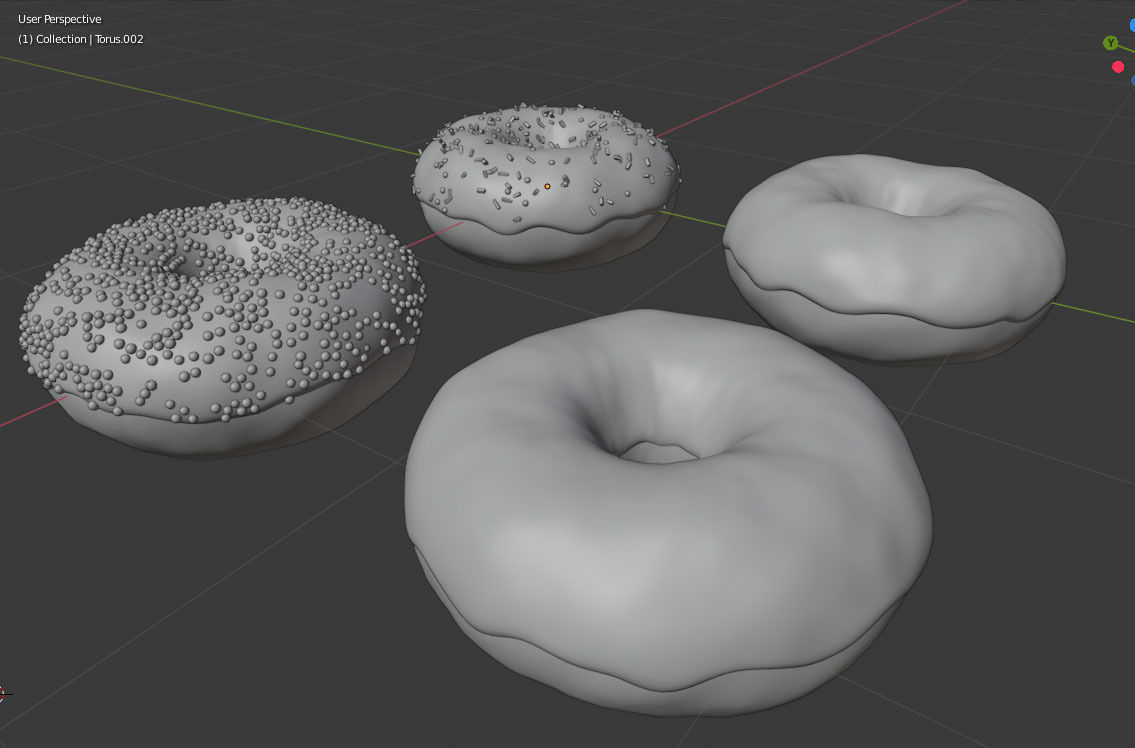Click the orange origin point on sprinkled donut
Screen dimensions: 1135x748
click(x=547, y=187)
